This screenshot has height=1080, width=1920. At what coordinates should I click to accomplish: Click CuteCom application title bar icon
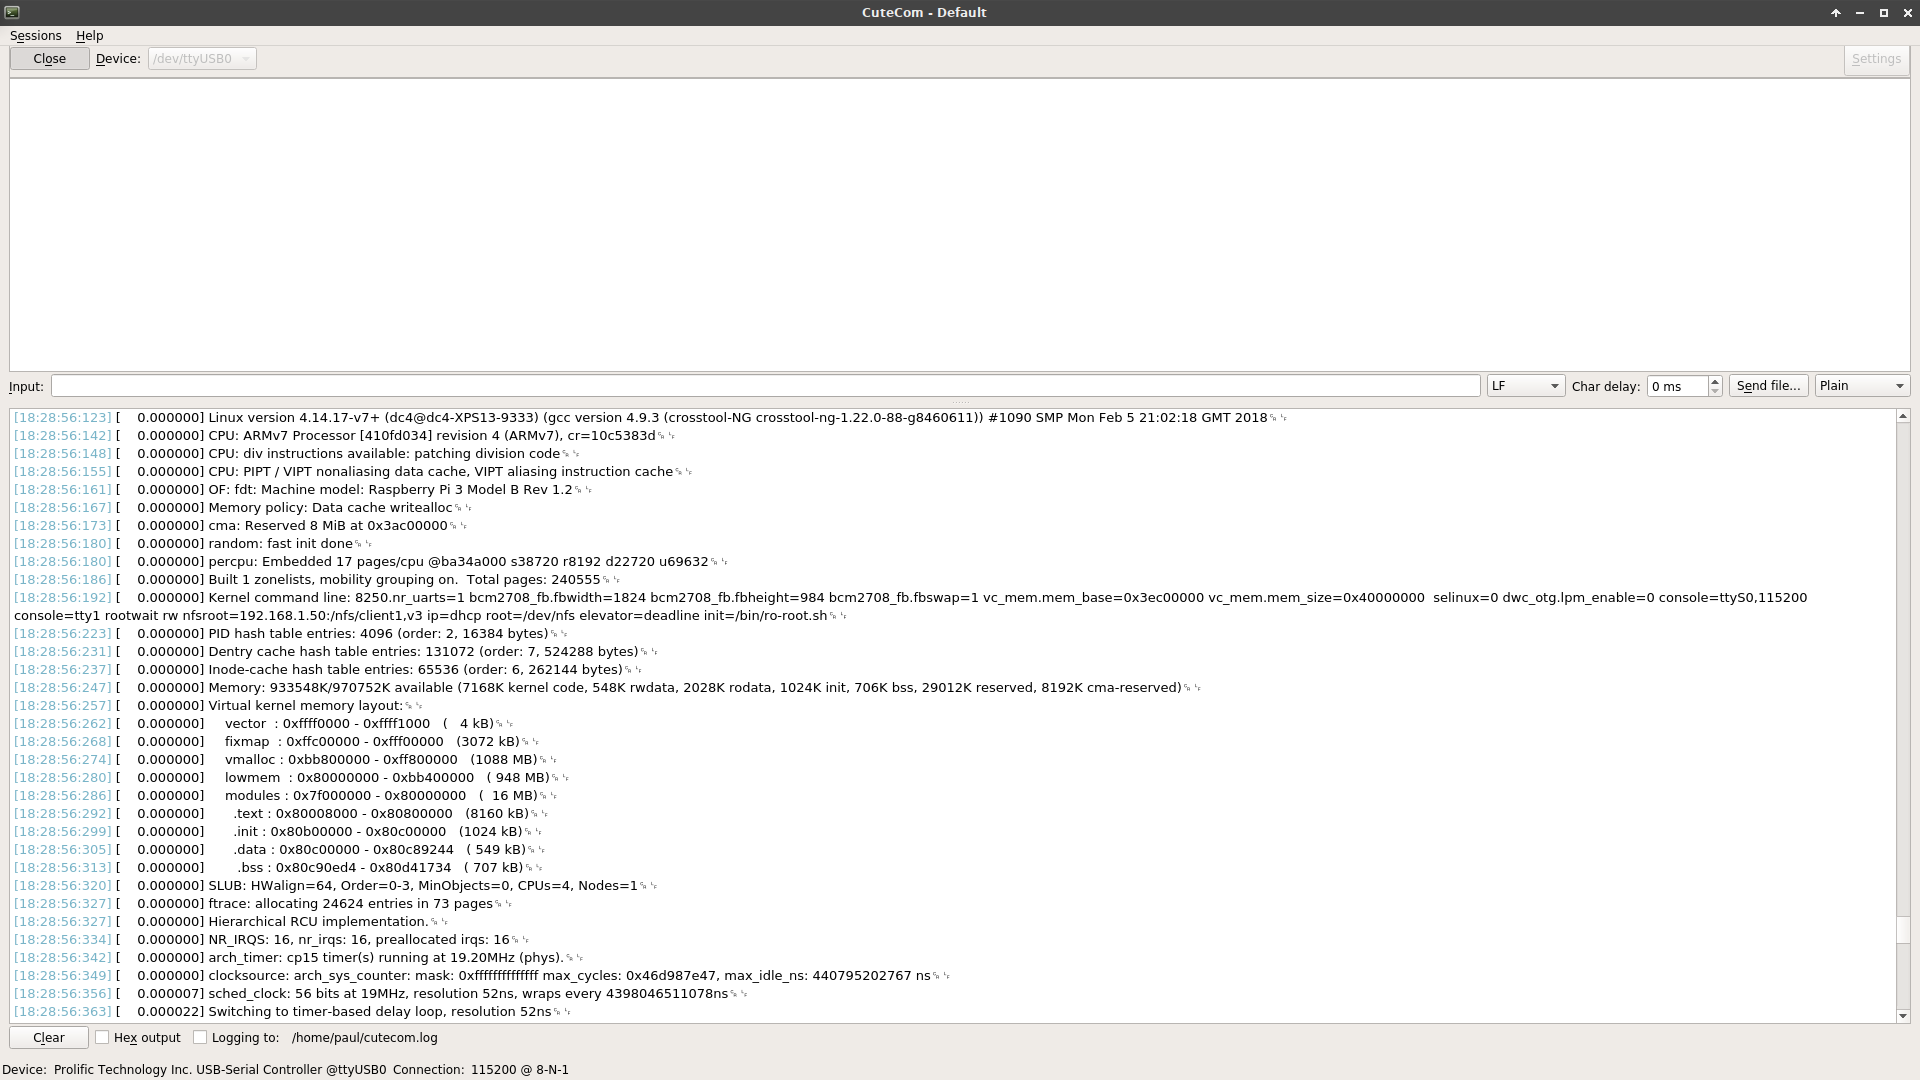tap(12, 12)
